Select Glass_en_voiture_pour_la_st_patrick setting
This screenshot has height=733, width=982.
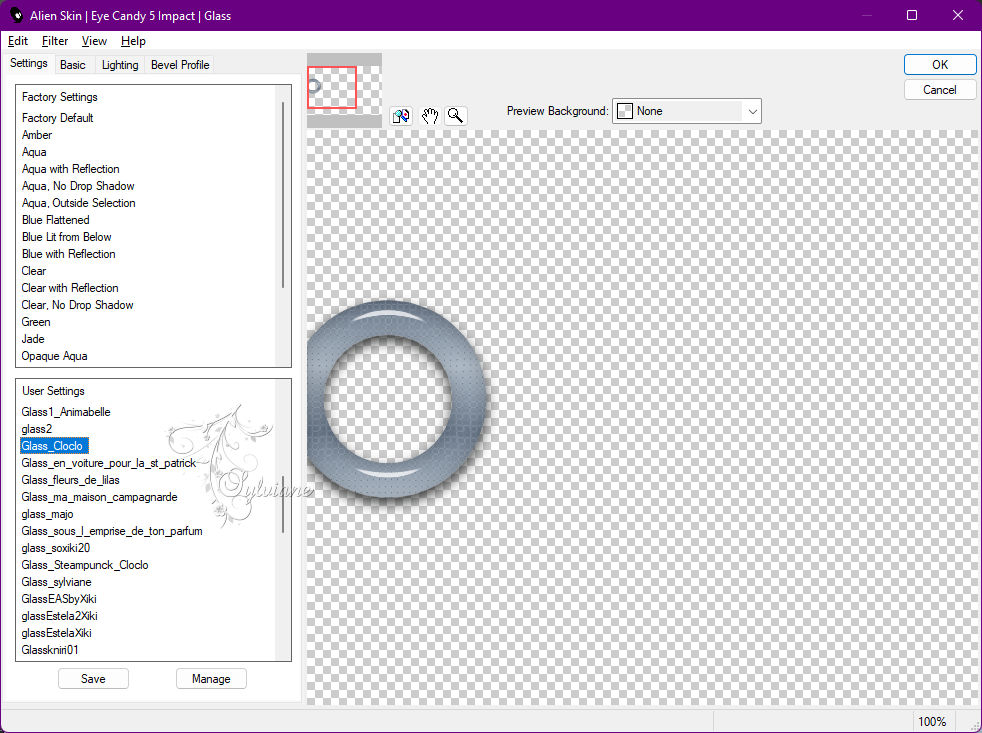tap(108, 462)
